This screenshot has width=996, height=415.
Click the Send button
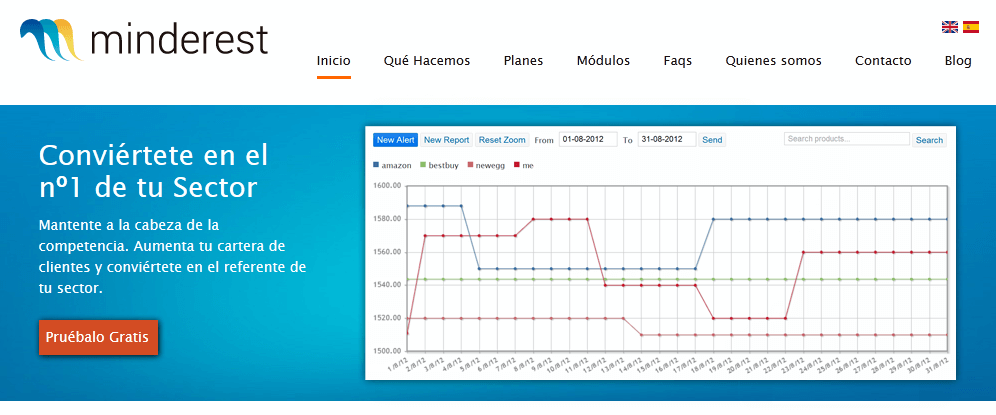click(712, 140)
